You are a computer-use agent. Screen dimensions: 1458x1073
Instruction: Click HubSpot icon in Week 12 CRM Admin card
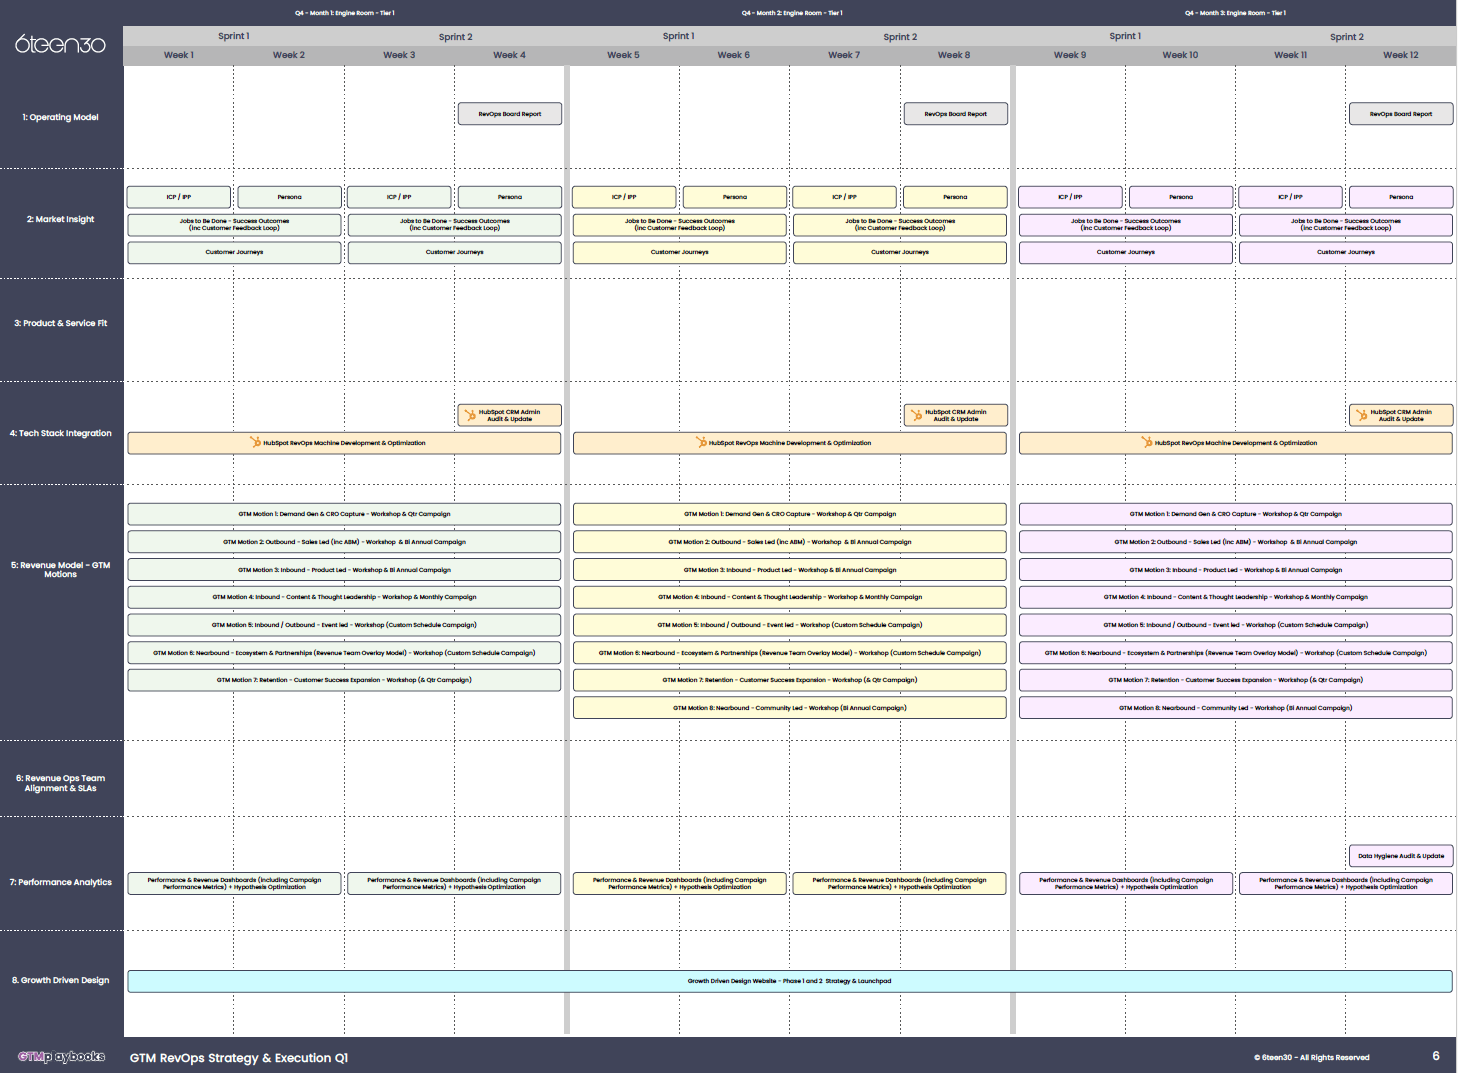1362,415
